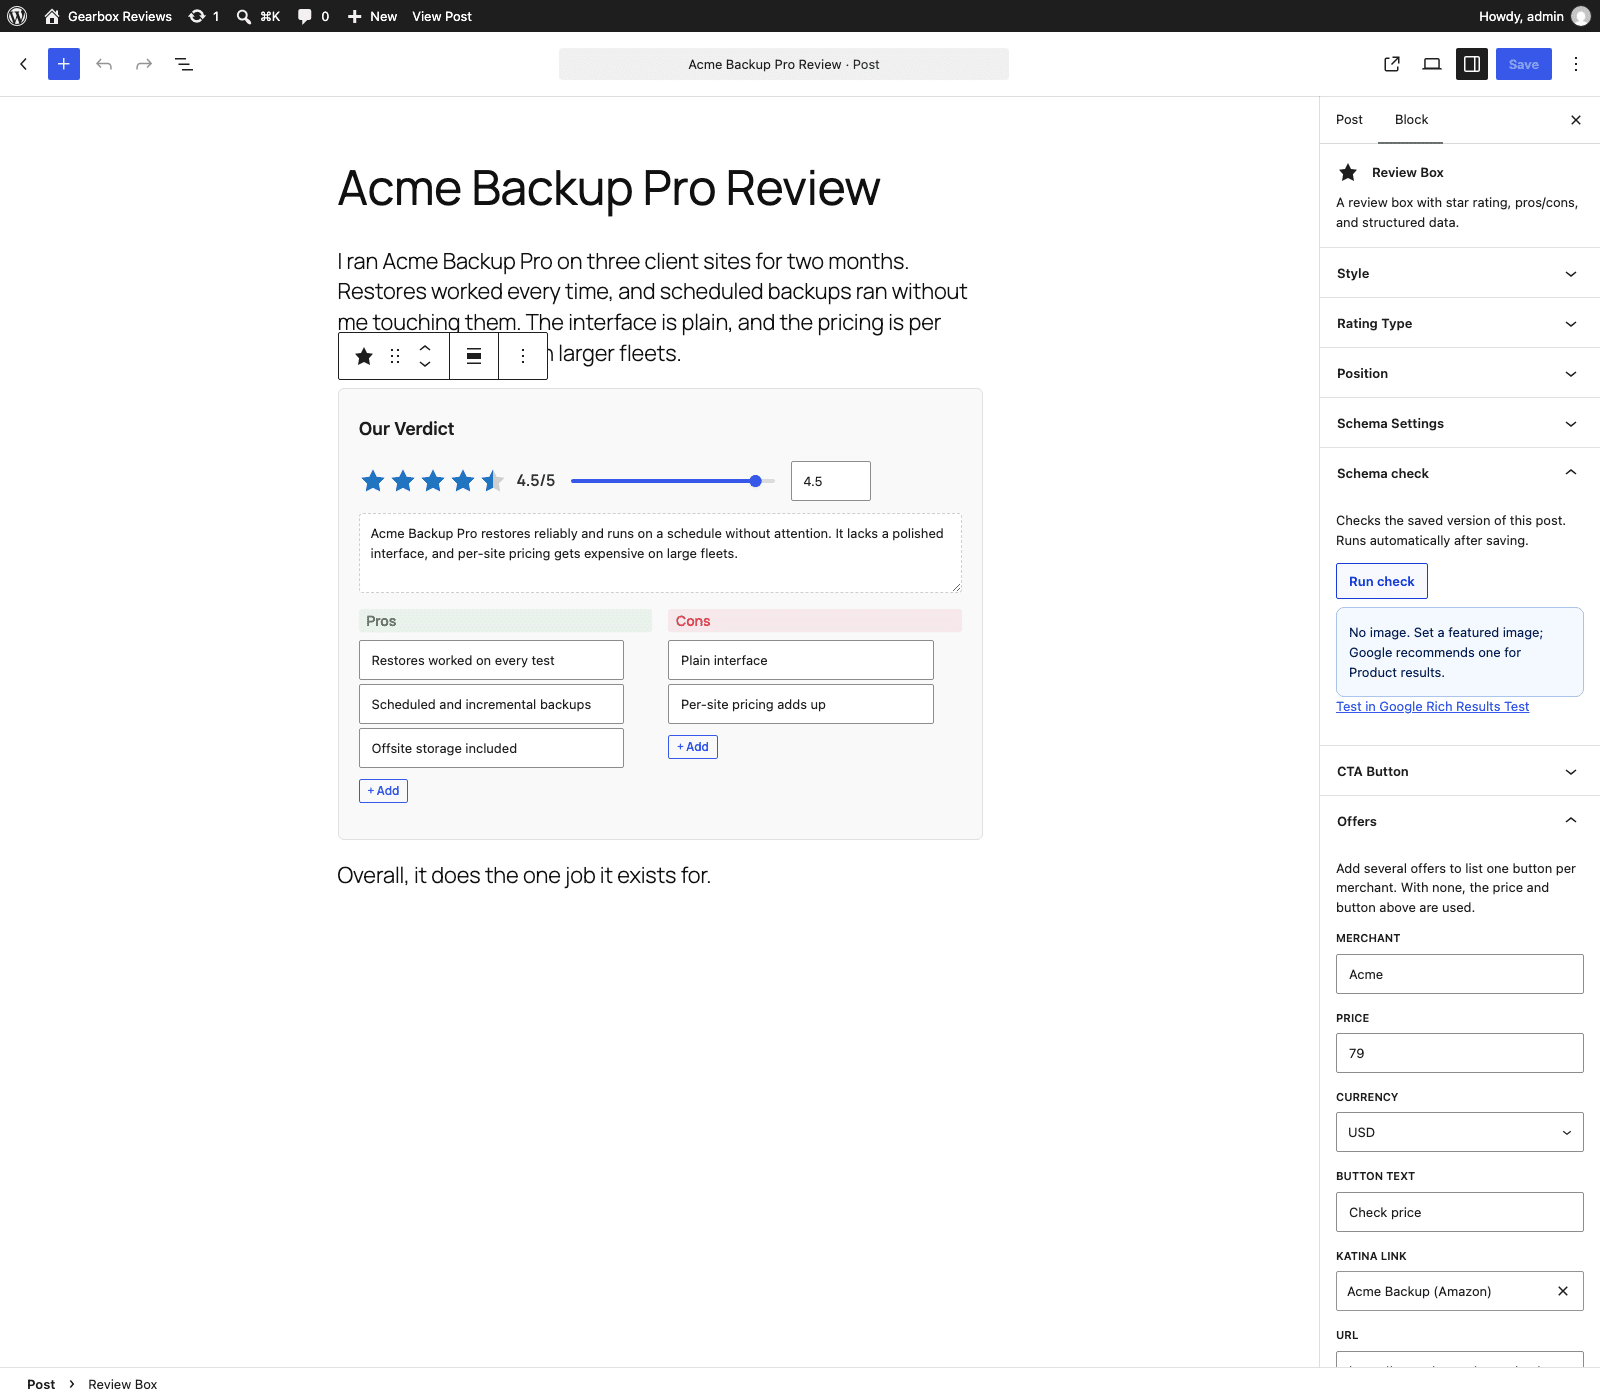Grab the block drag handle
Image resolution: width=1600 pixels, height=1400 pixels.
395,356
